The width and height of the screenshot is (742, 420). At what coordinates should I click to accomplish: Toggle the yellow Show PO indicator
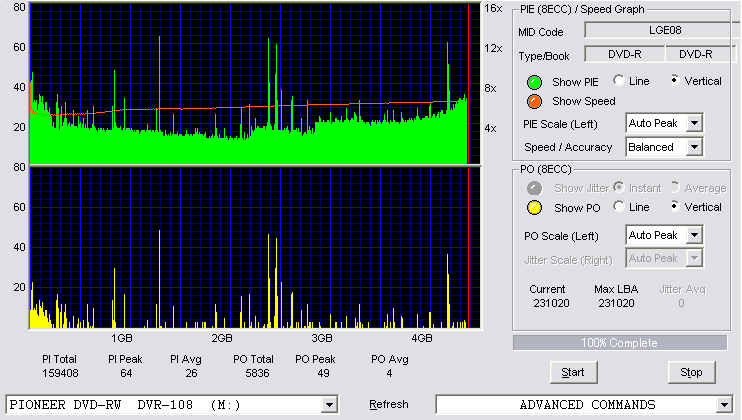click(534, 208)
